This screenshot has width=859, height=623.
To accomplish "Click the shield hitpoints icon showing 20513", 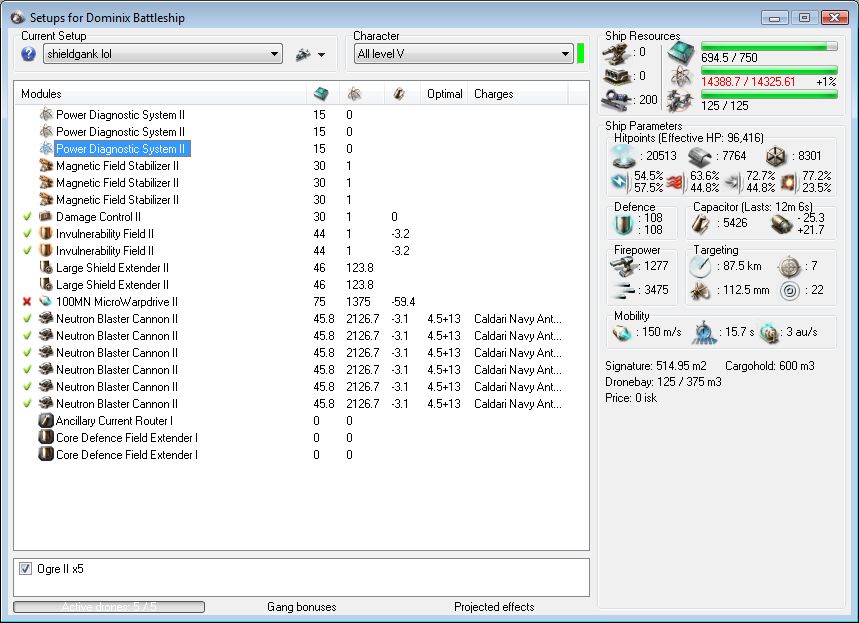I will click(624, 157).
